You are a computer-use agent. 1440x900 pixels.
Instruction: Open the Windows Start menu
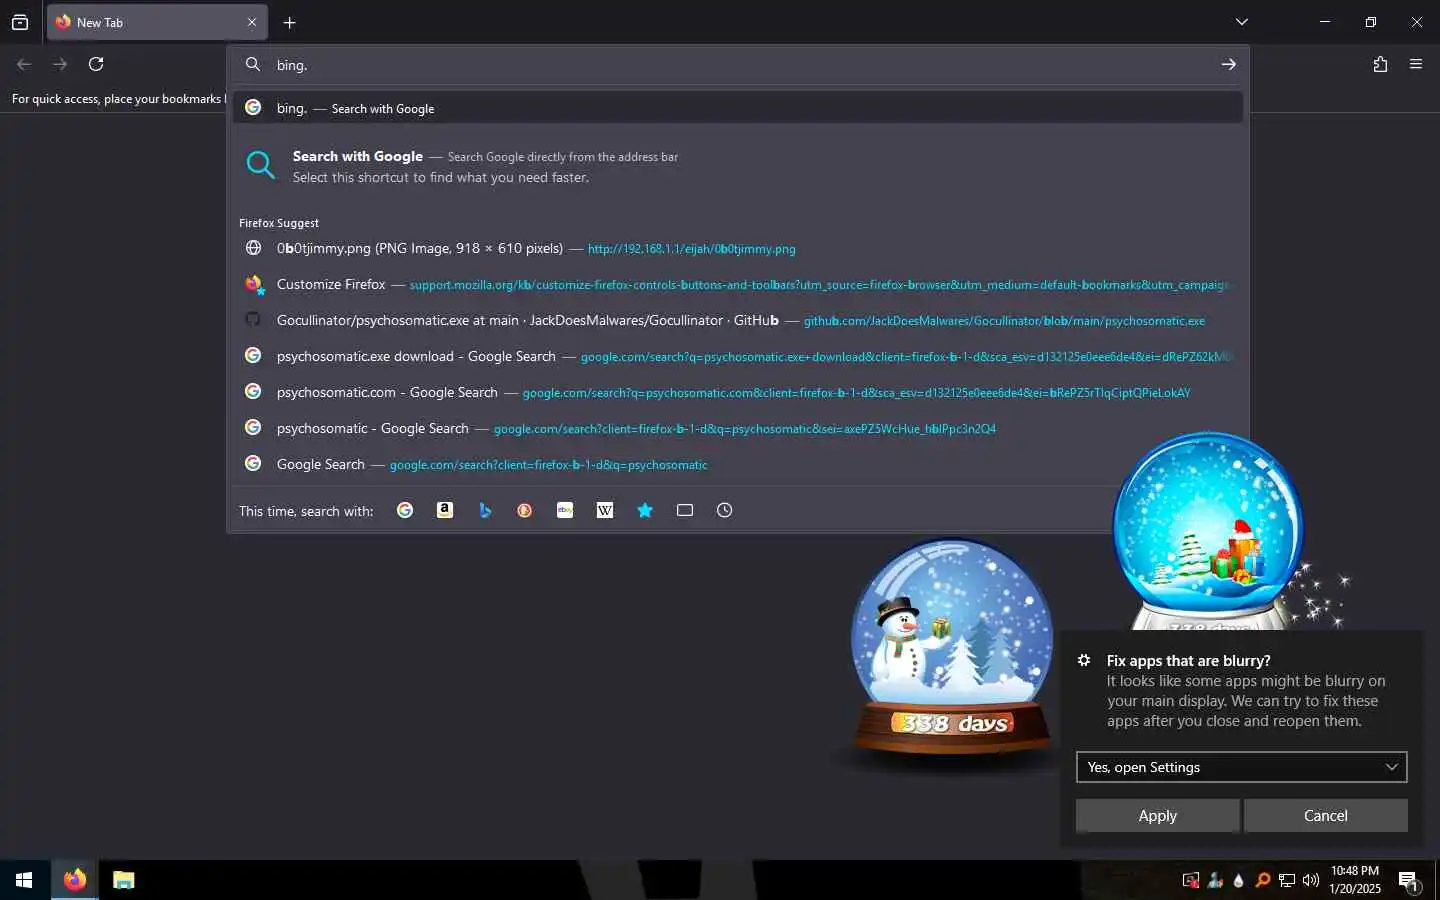(24, 880)
